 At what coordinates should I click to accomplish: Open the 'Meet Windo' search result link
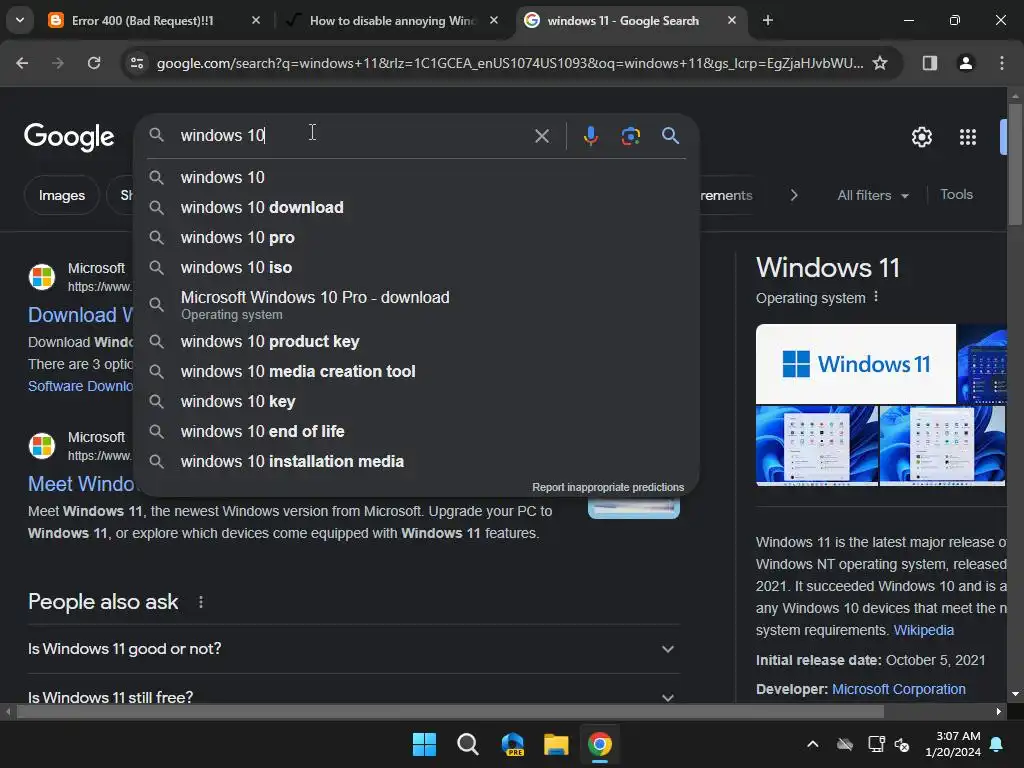(80, 484)
